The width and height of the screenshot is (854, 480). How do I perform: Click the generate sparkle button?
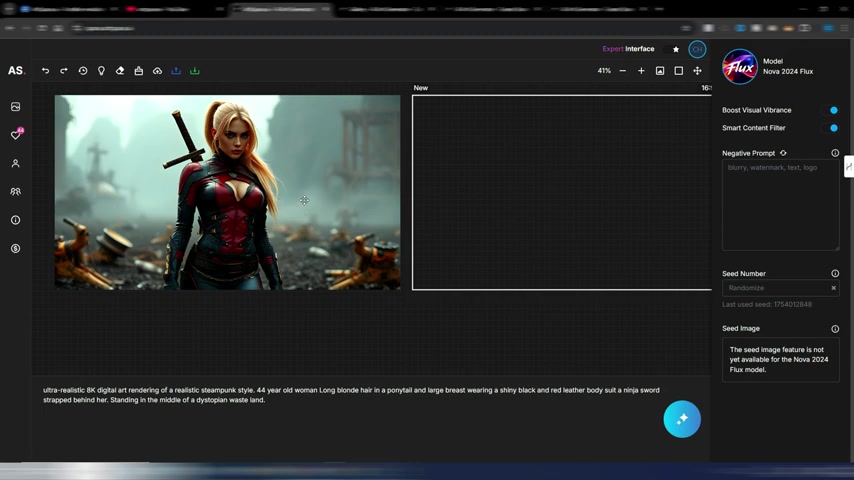tap(682, 419)
